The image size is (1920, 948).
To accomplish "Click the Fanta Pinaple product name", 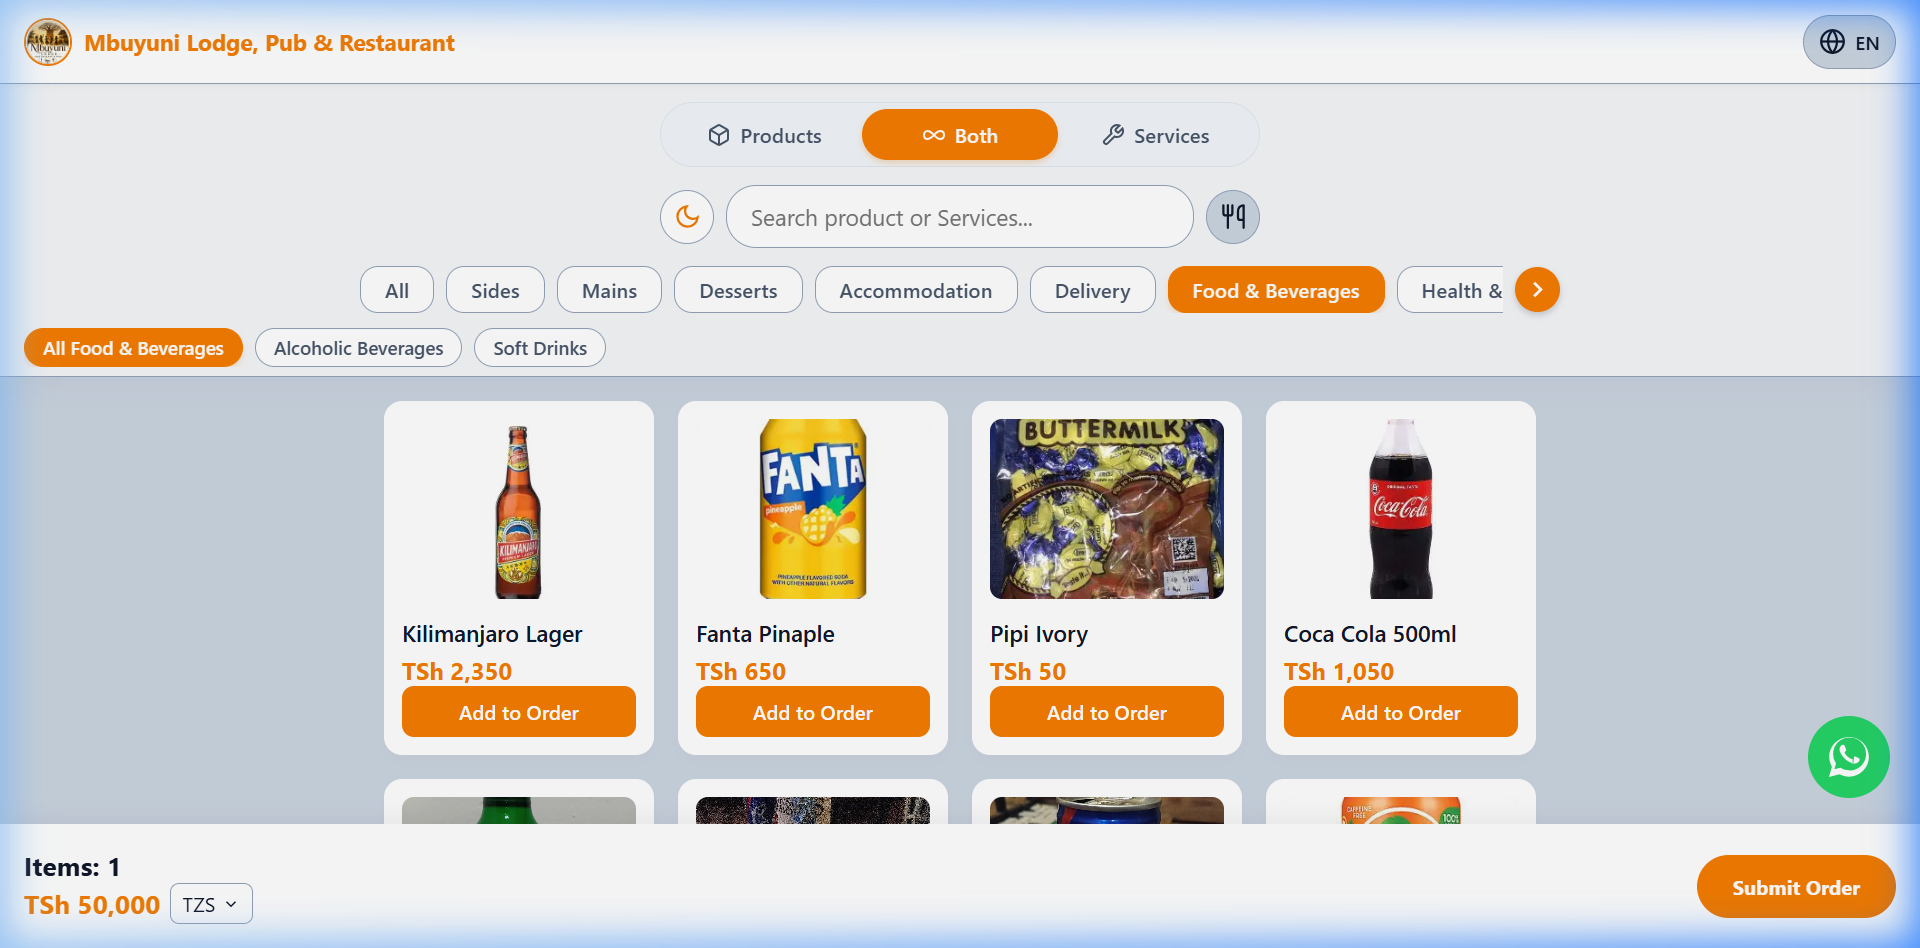I will [x=765, y=634].
